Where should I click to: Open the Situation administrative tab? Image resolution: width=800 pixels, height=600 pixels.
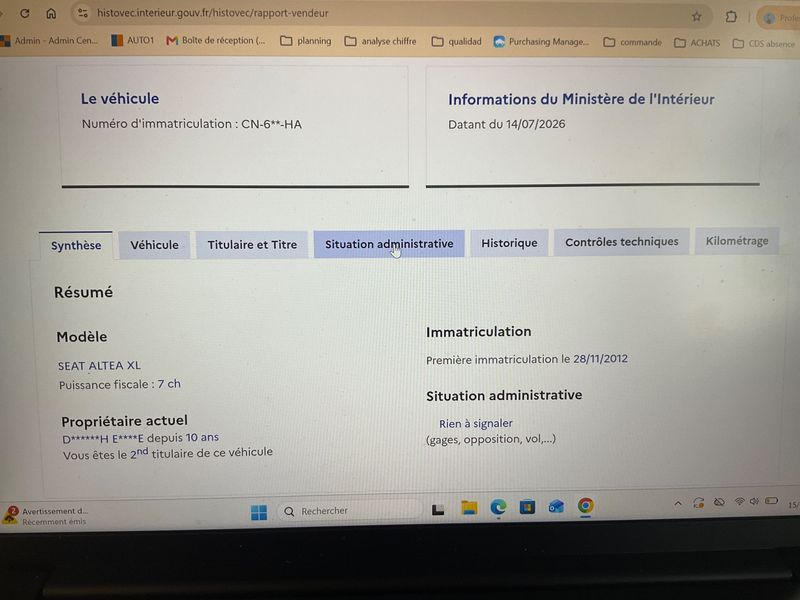[389, 244]
